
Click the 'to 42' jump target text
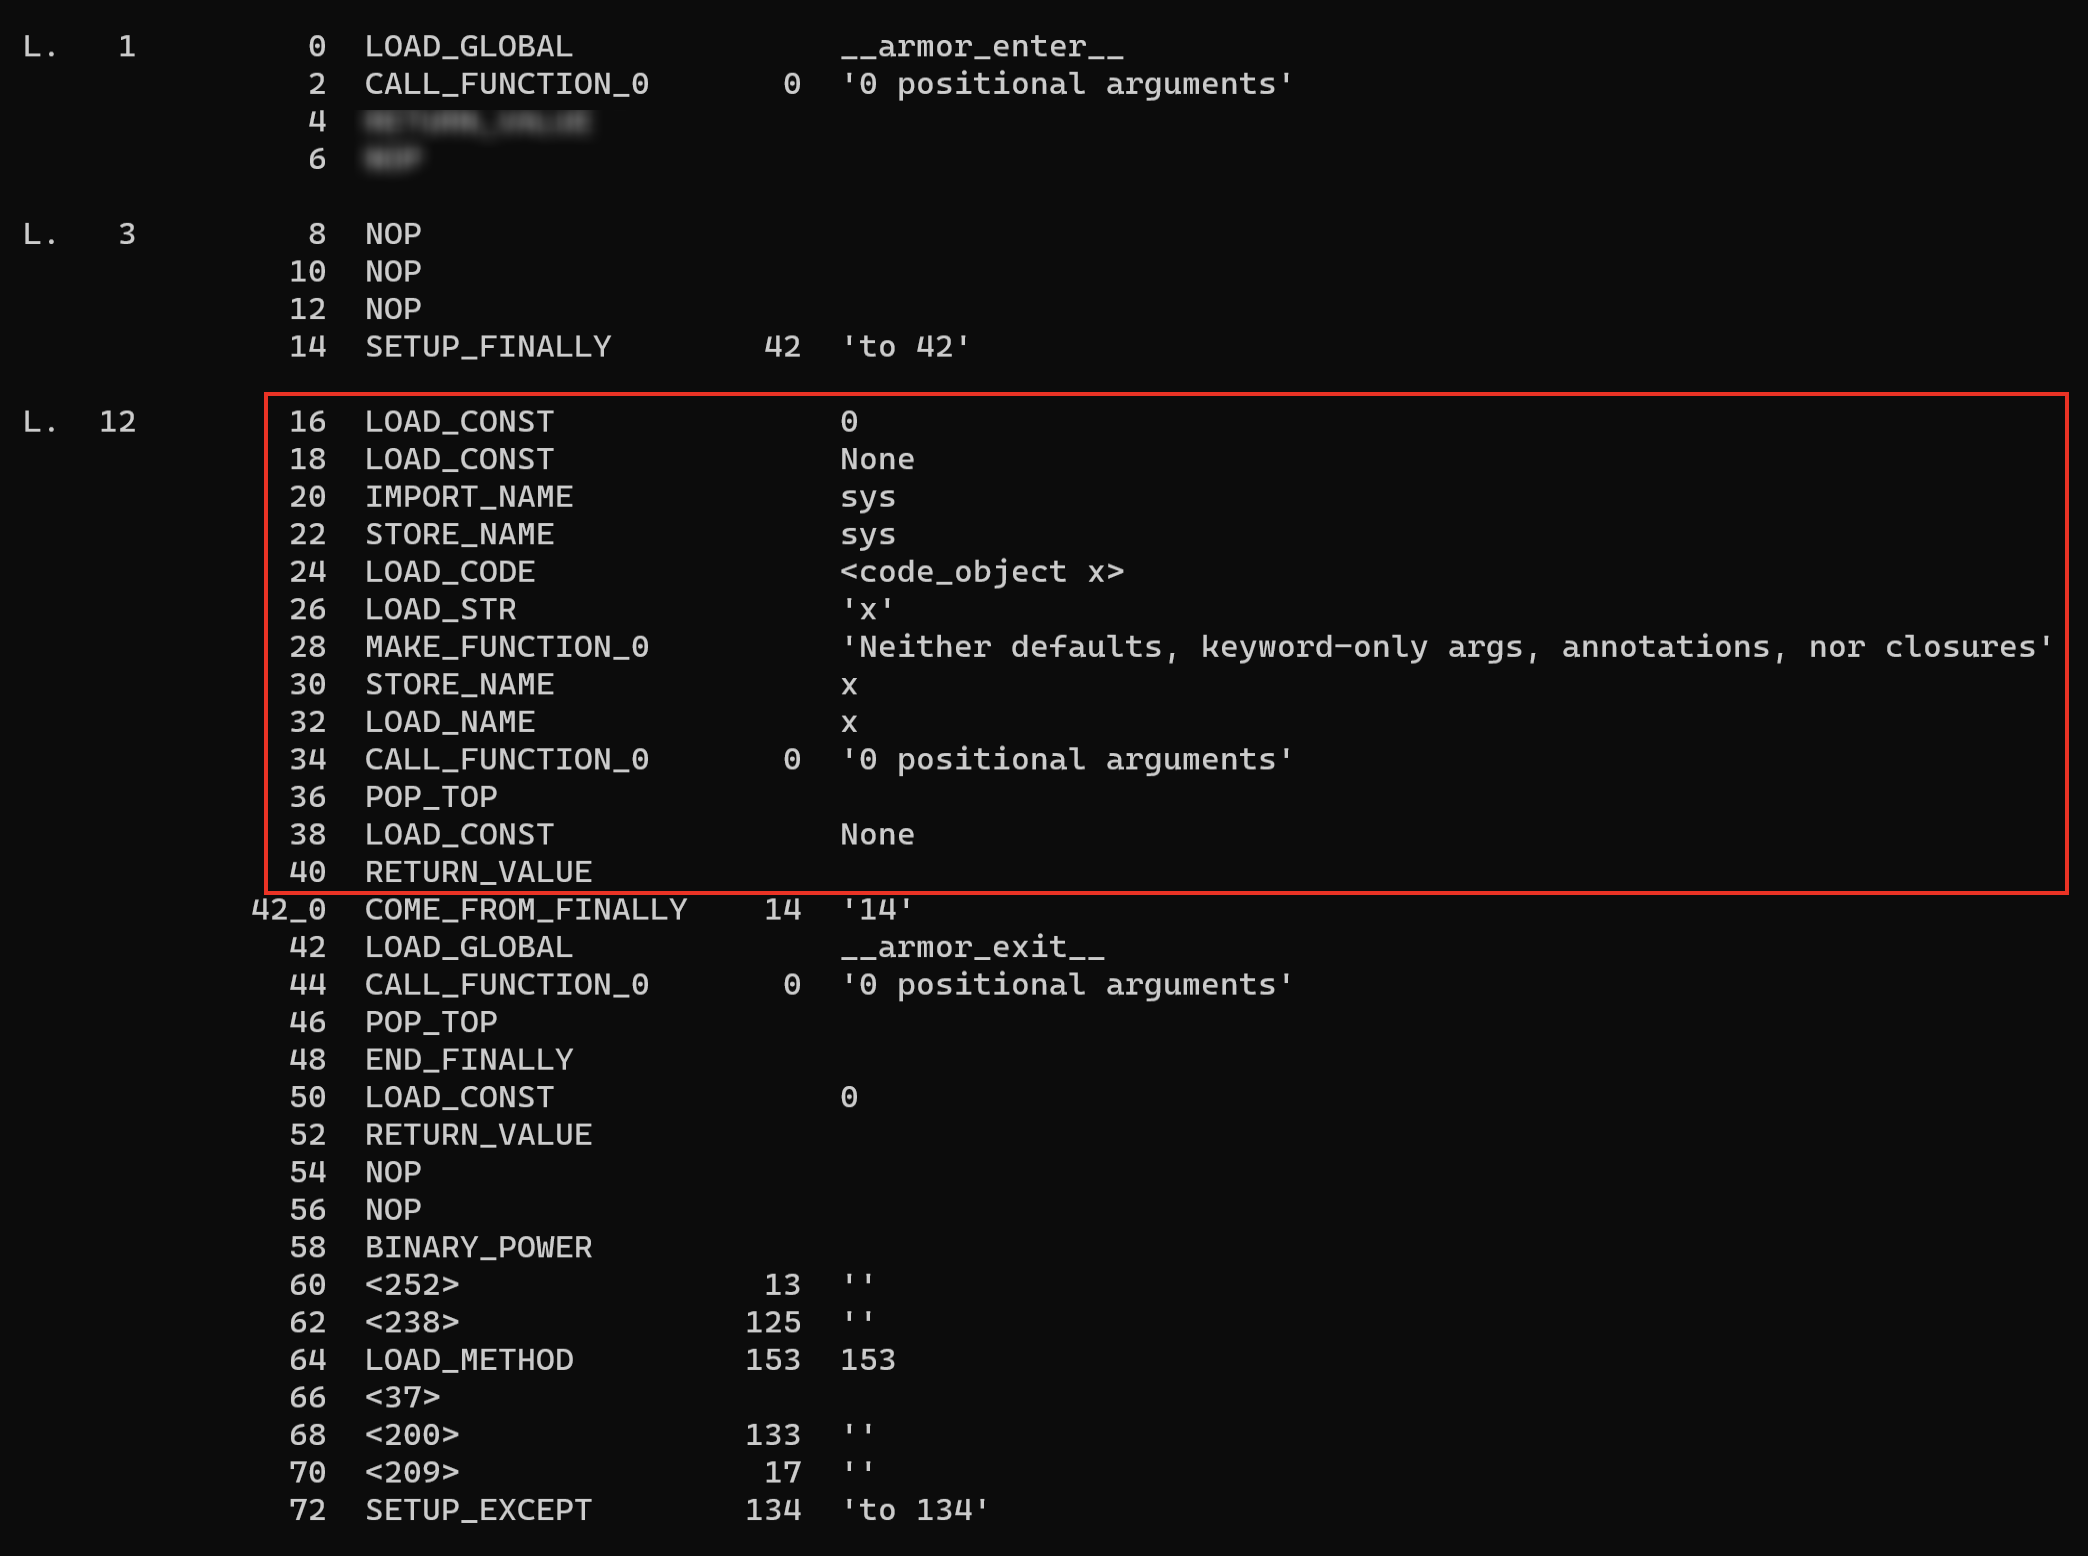[905, 347]
